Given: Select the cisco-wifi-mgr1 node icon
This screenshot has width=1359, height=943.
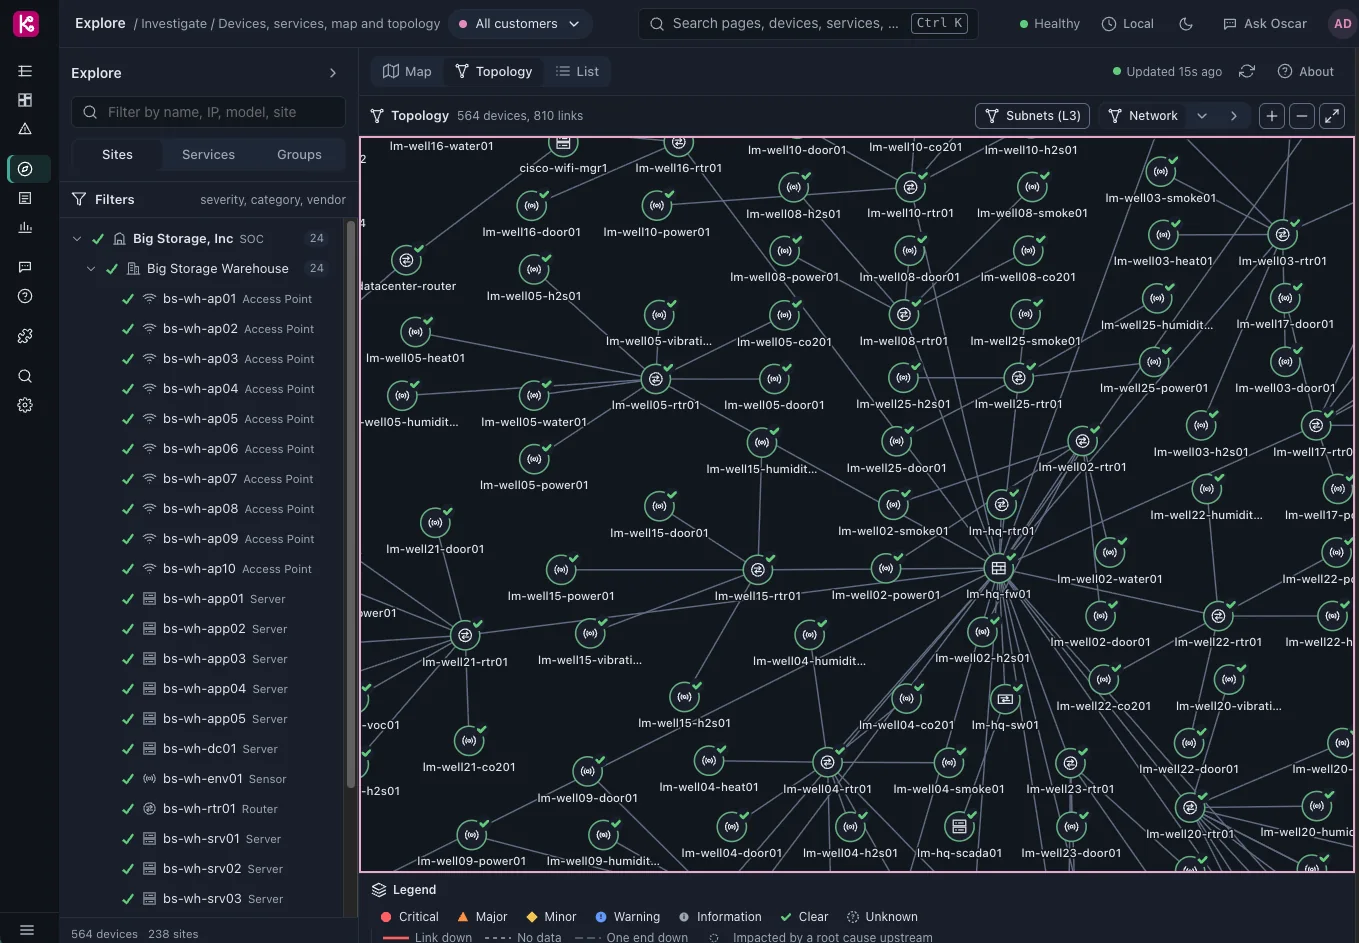Looking at the screenshot, I should pos(563,145).
